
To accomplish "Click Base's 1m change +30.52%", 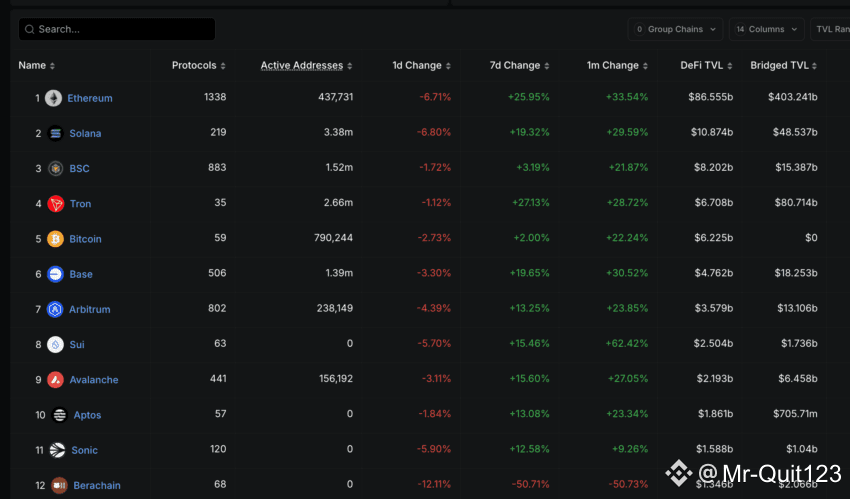I will 627,273.
